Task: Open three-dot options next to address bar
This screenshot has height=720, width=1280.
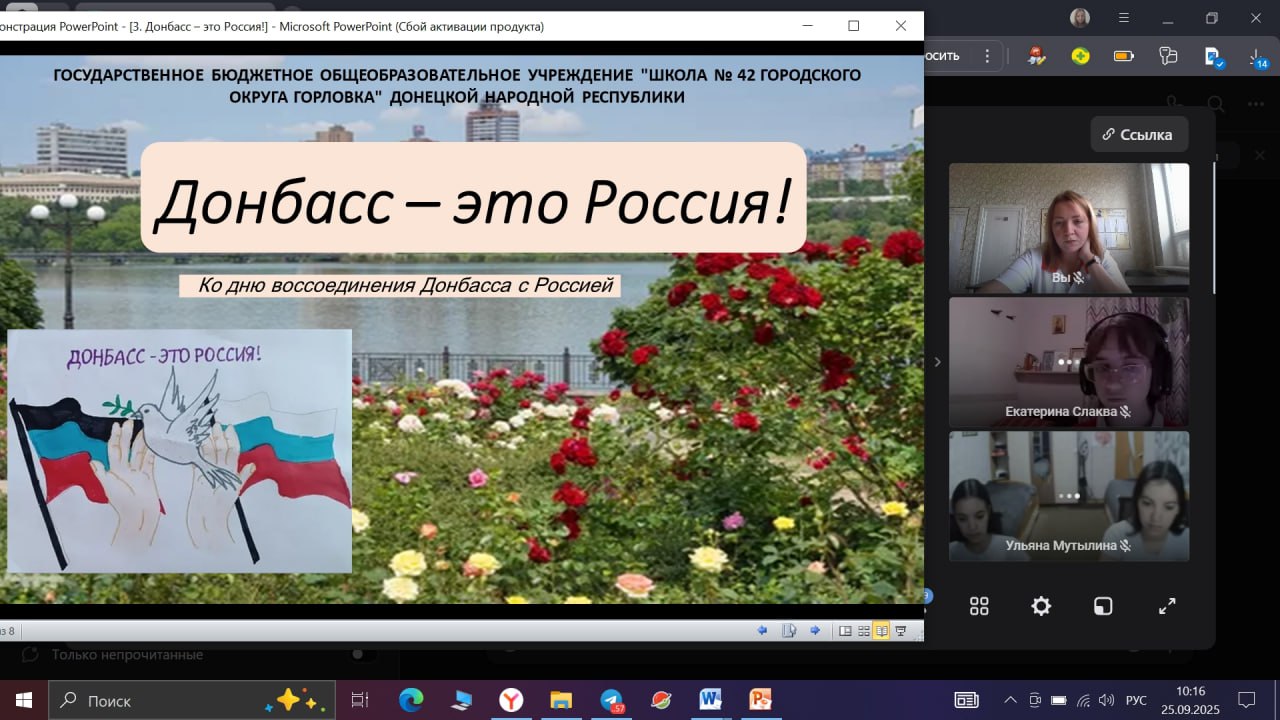Action: (x=988, y=56)
